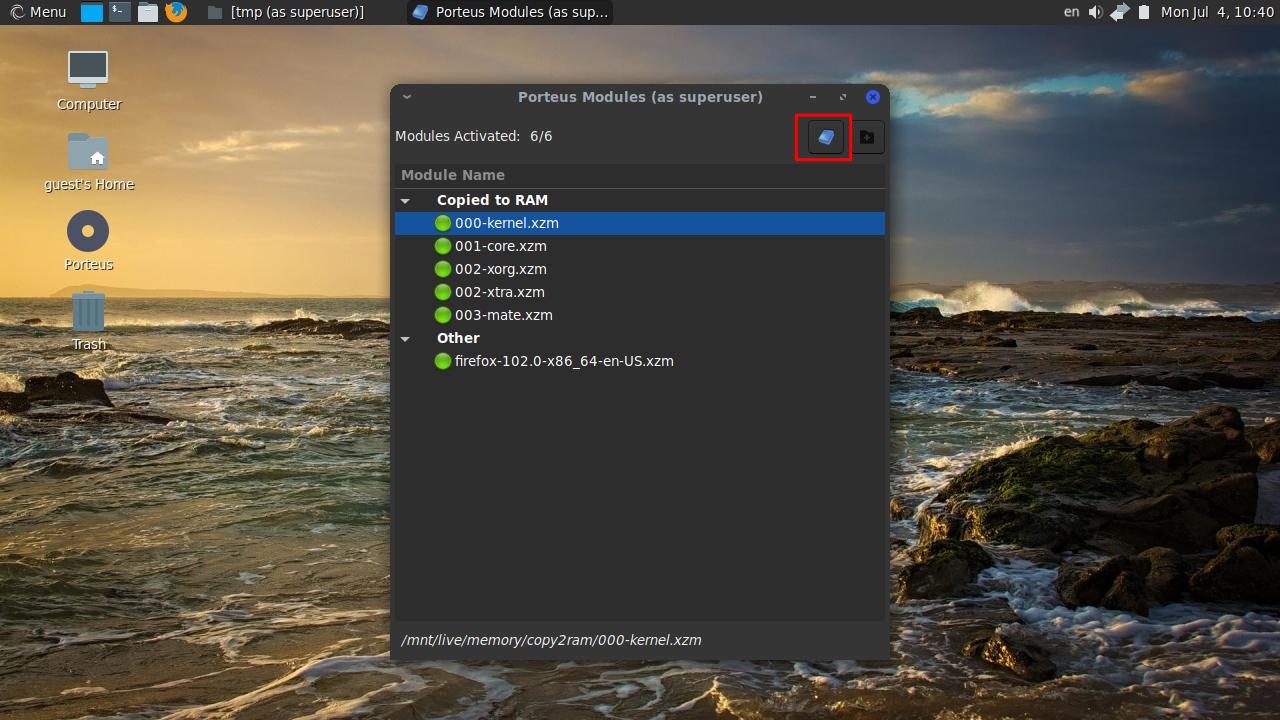The width and height of the screenshot is (1280, 720).
Task: Minimize the Porteus Modules window
Action: [x=813, y=97]
